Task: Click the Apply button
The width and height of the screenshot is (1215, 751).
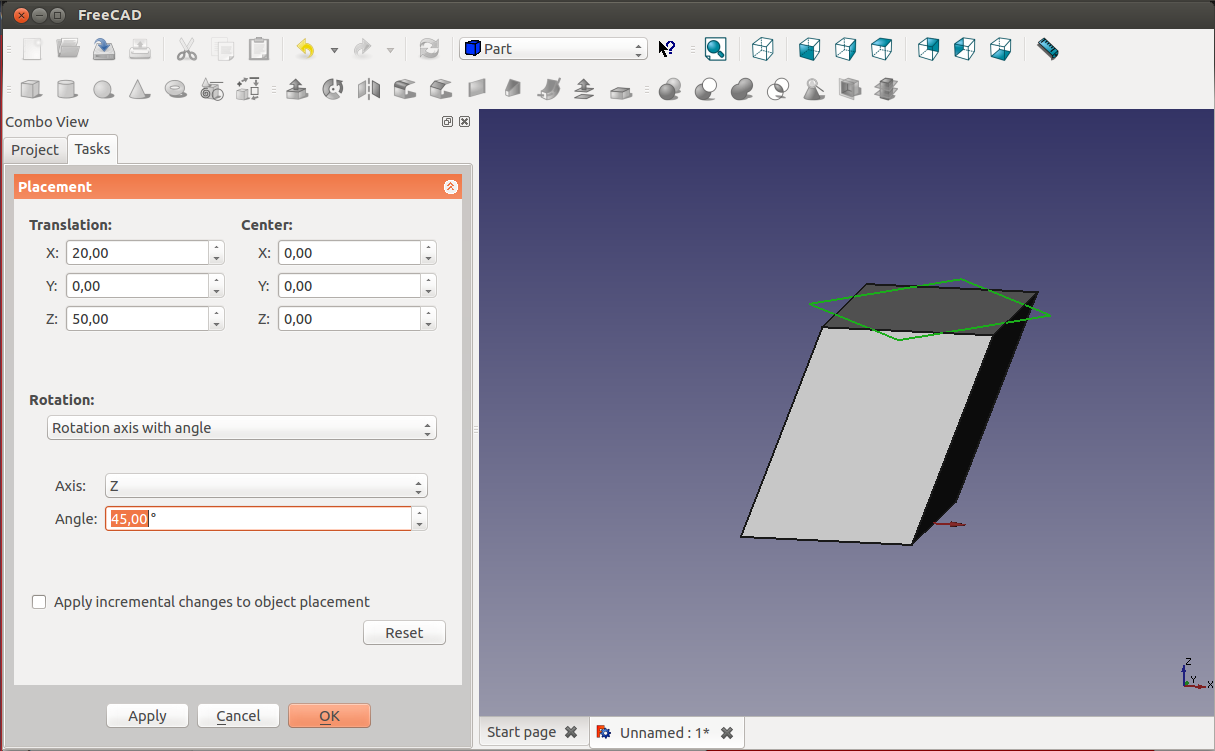Action: tap(147, 716)
